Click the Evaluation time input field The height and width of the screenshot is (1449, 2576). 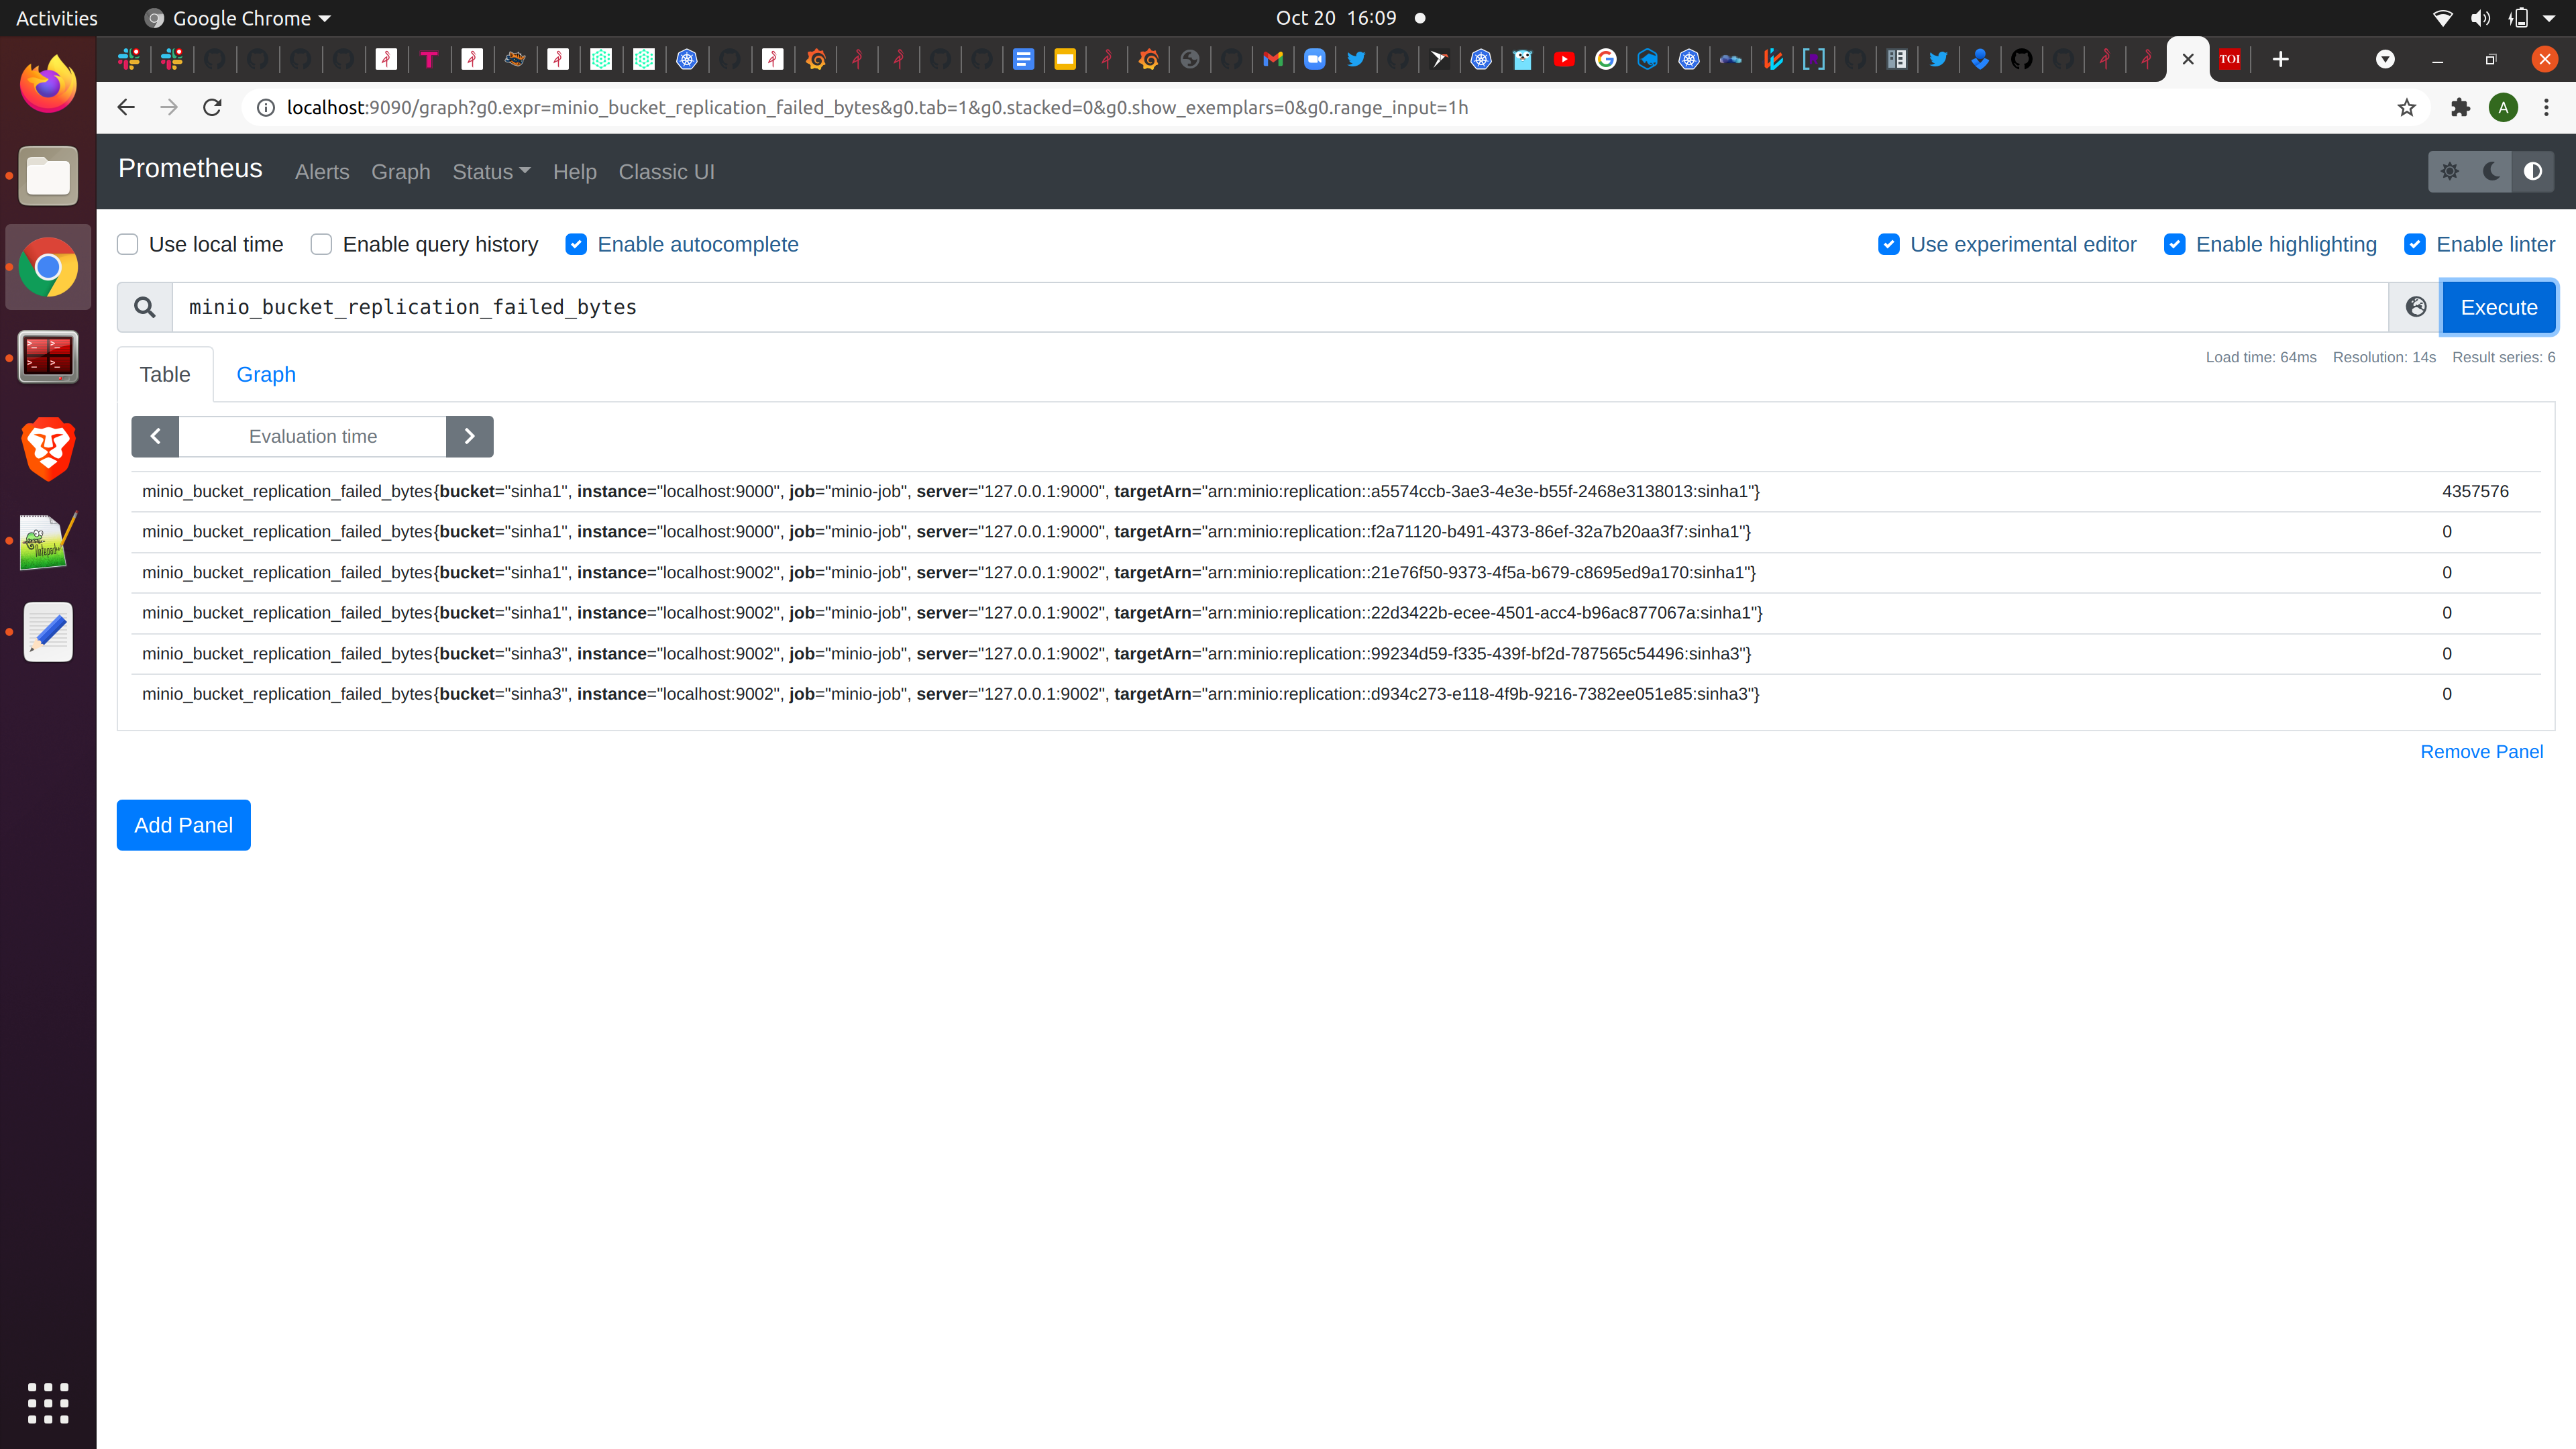tap(313, 436)
